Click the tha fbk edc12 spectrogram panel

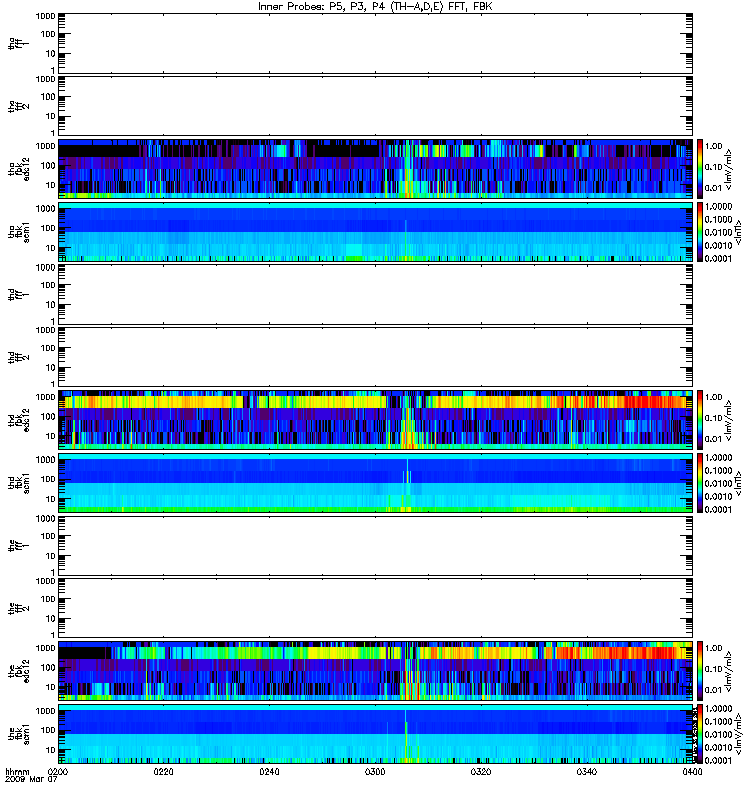pyautogui.click(x=376, y=169)
